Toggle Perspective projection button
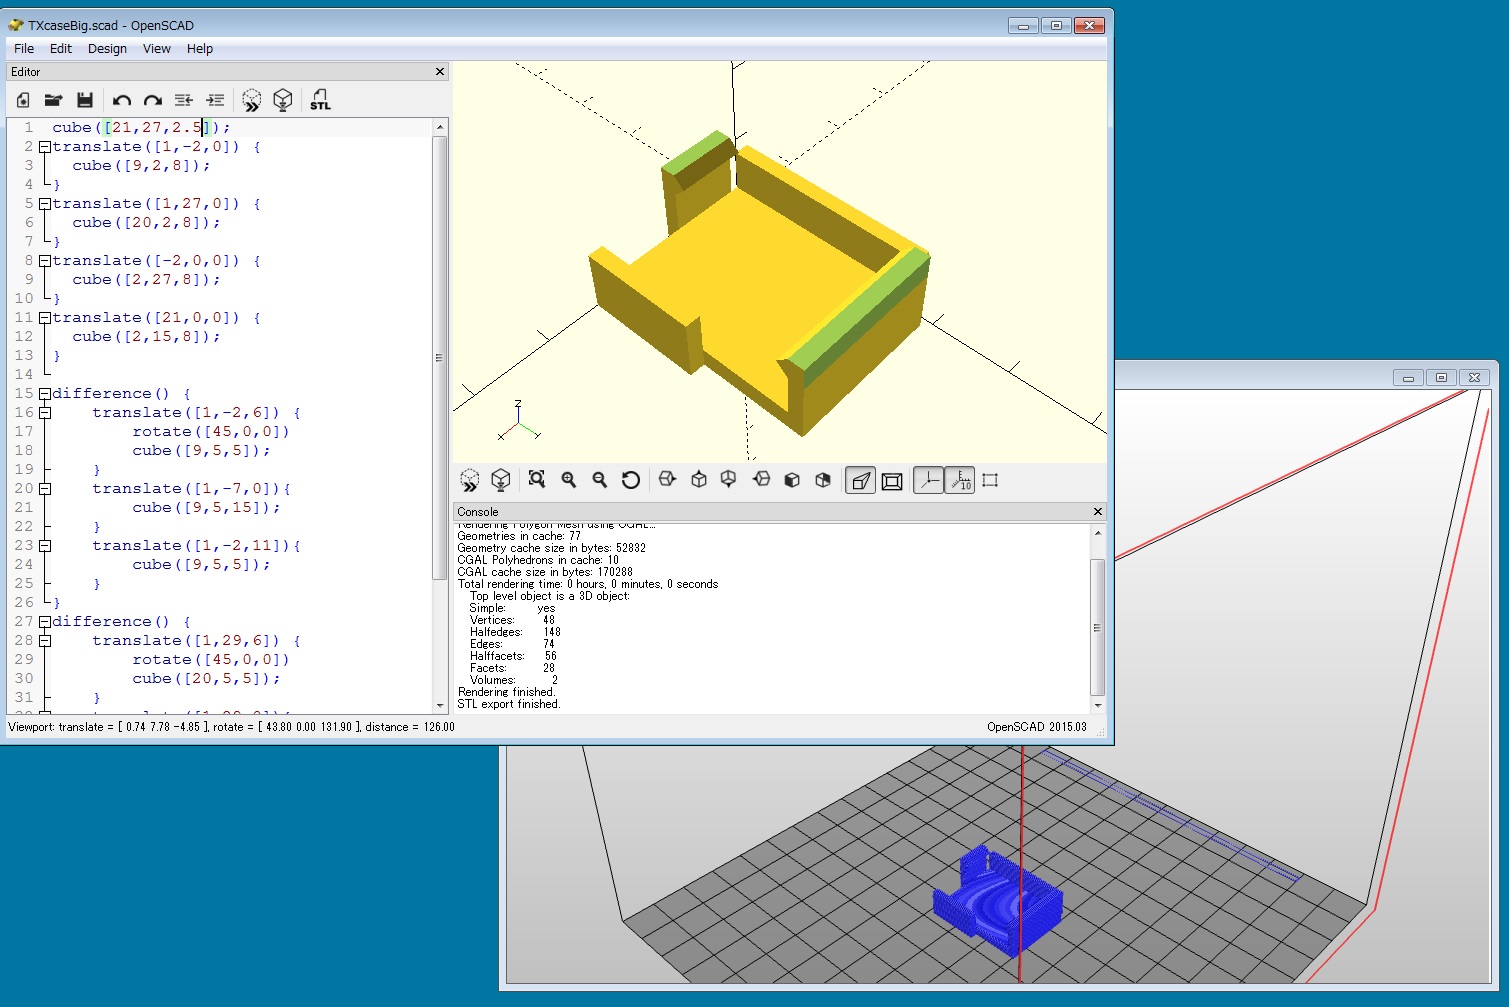Screen dimensions: 1509x1007 860,481
